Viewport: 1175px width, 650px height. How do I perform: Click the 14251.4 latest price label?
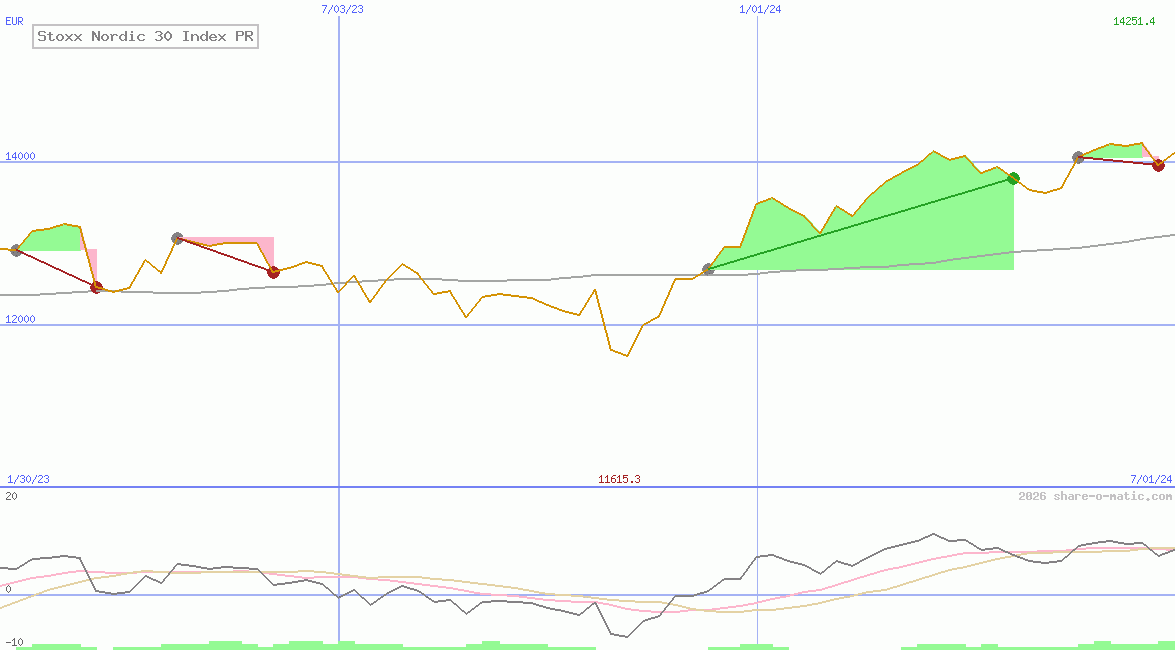pyautogui.click(x=1133, y=20)
